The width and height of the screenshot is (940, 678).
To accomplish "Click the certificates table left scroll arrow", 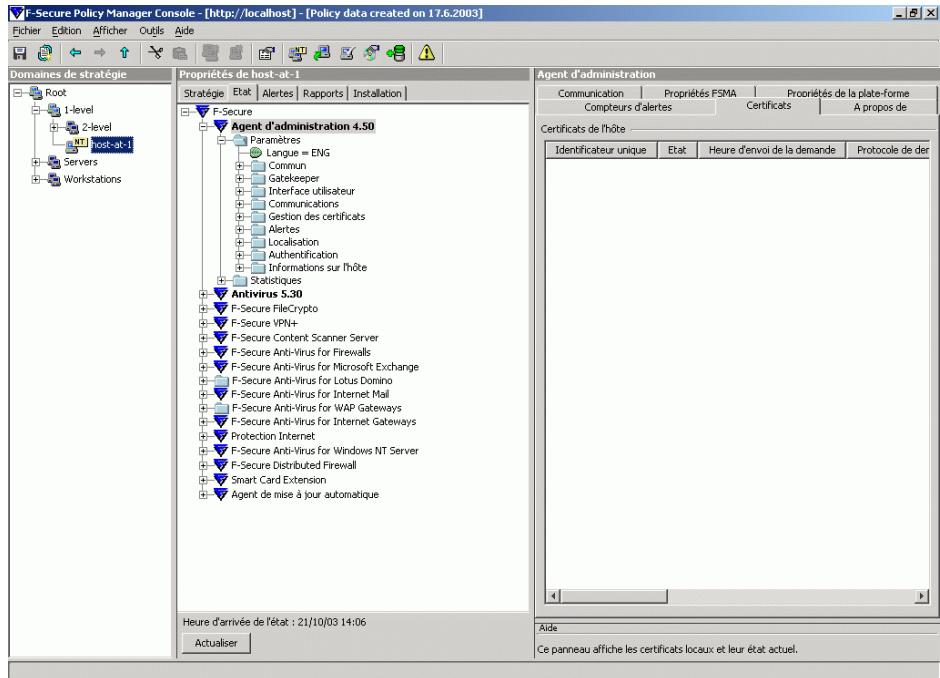I will tap(553, 596).
